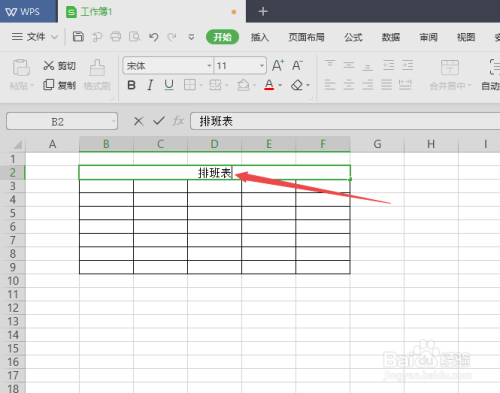Expand fill color dropdown arrow
Screen dimensions: 500x393
[254, 86]
